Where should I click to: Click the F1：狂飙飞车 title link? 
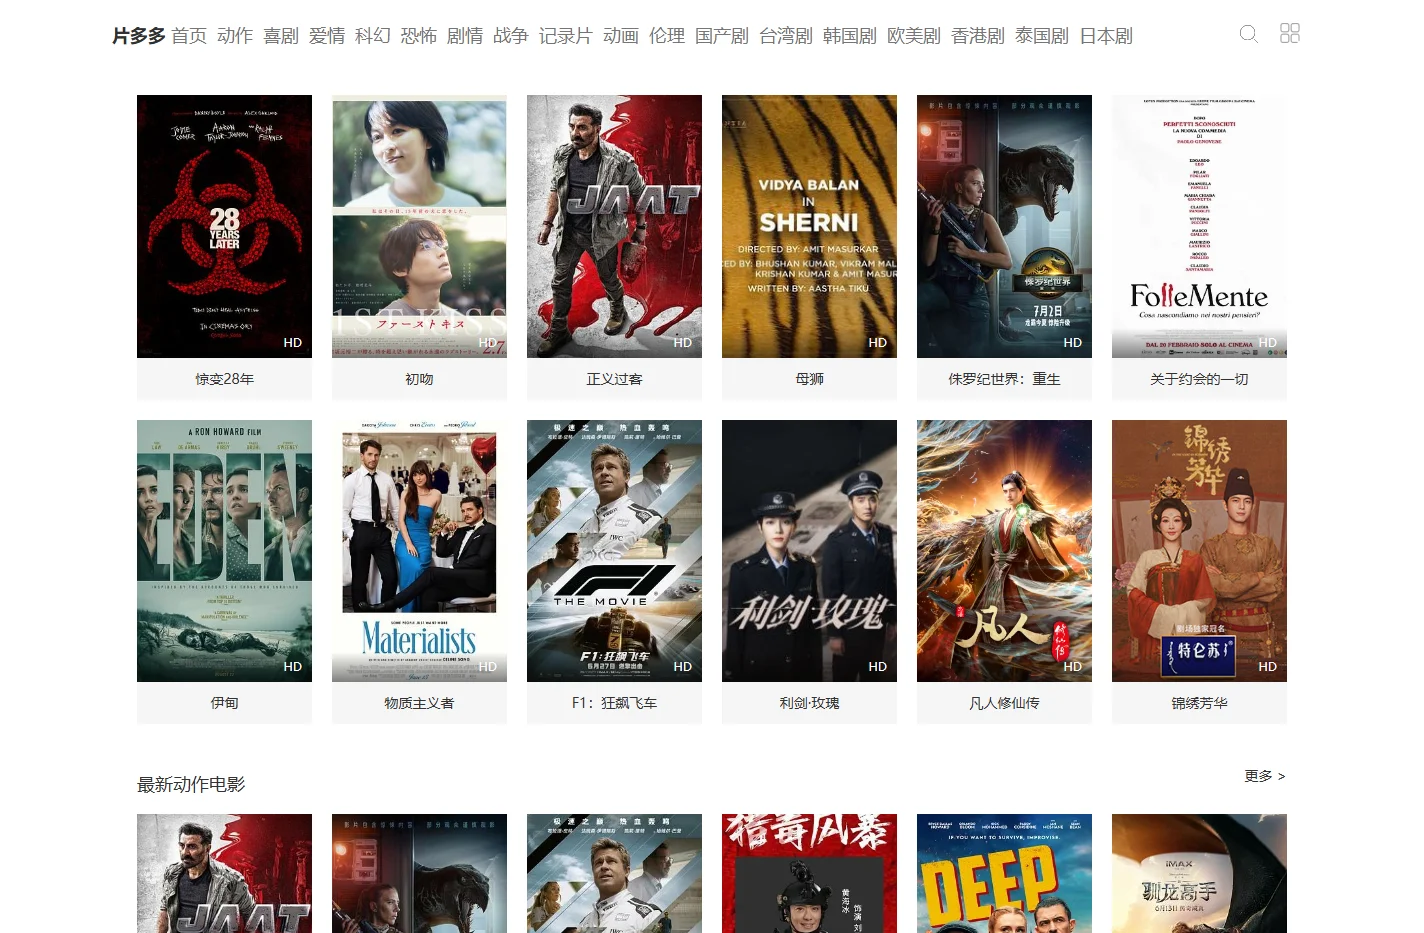pos(614,703)
